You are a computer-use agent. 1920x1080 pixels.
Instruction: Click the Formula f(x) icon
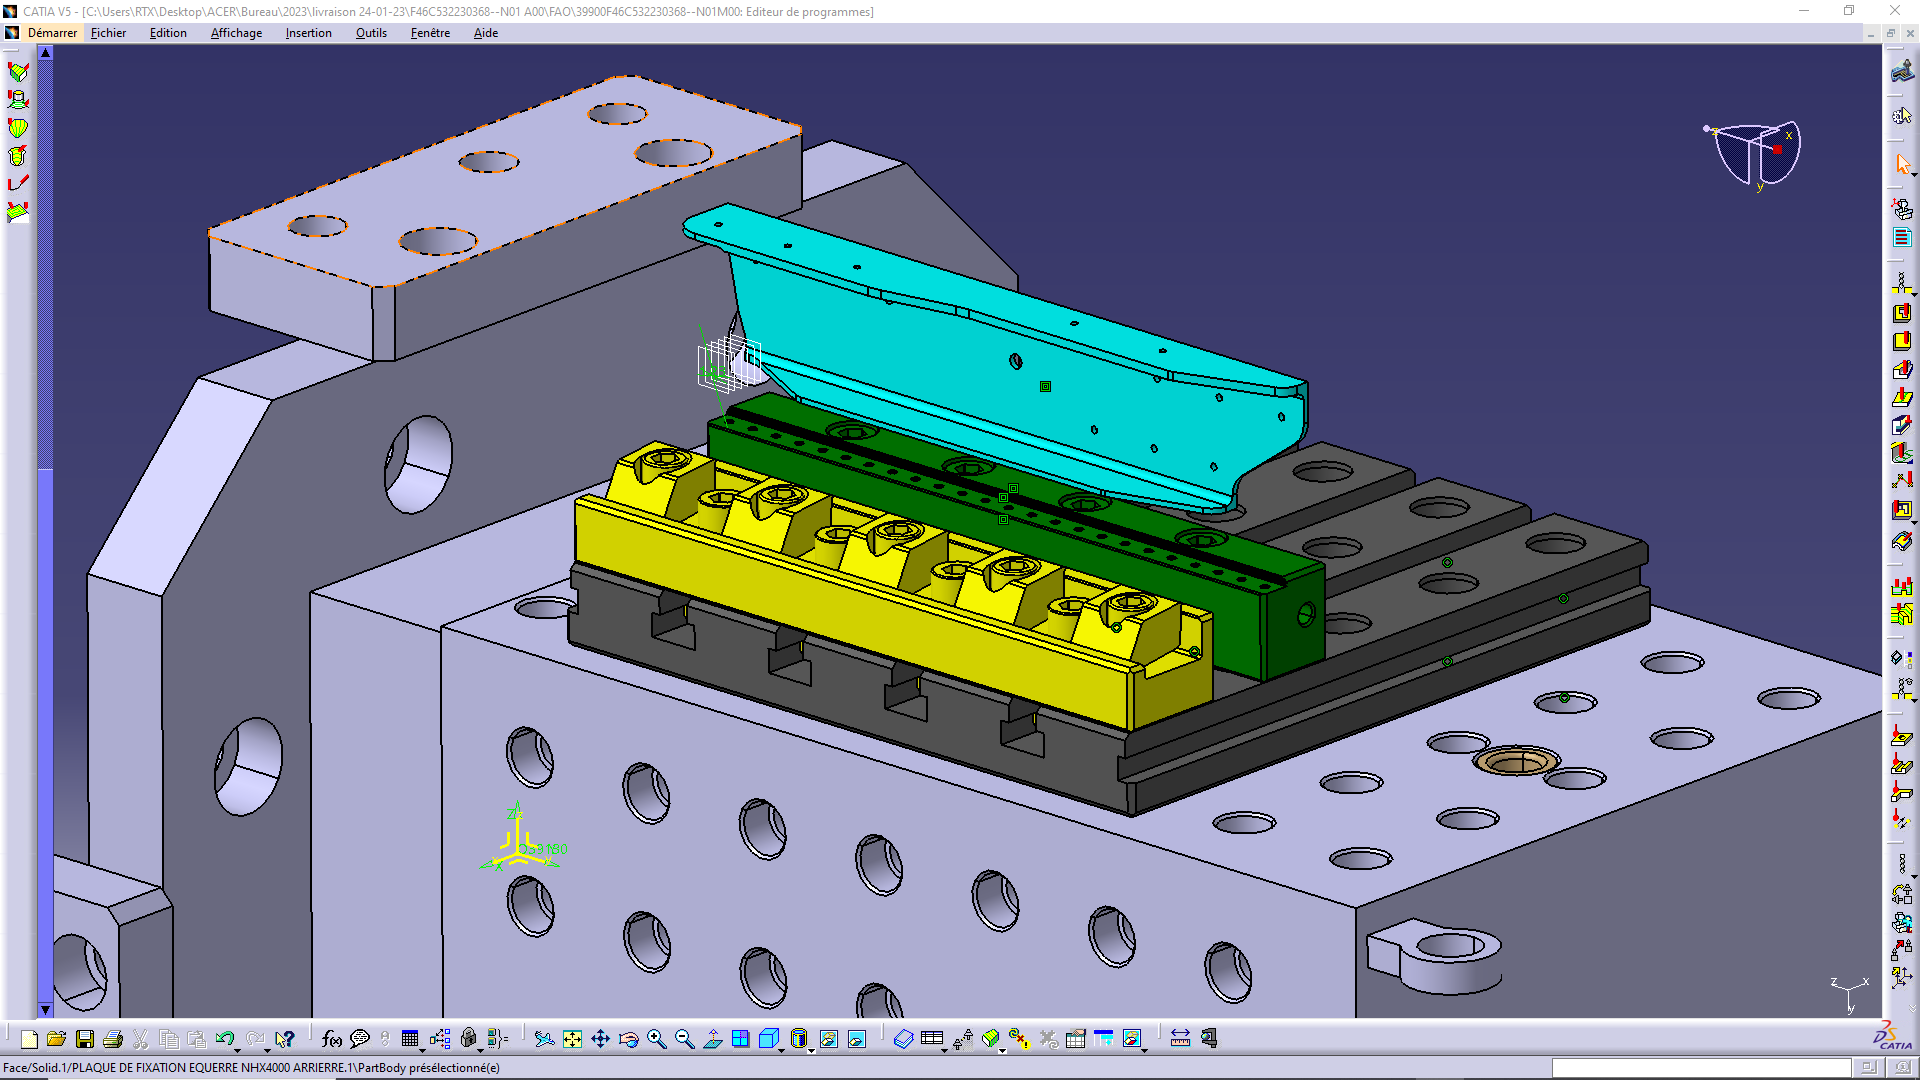click(x=332, y=1039)
